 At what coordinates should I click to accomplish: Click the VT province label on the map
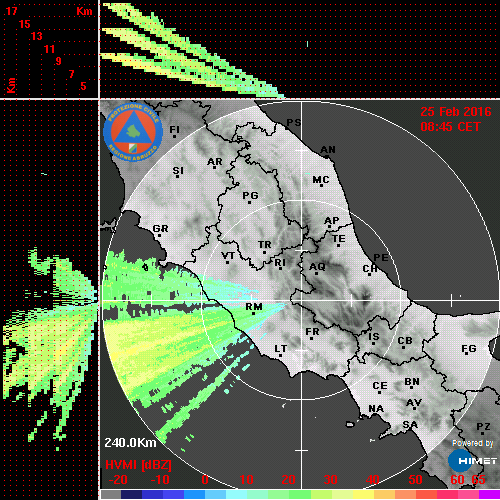228,256
